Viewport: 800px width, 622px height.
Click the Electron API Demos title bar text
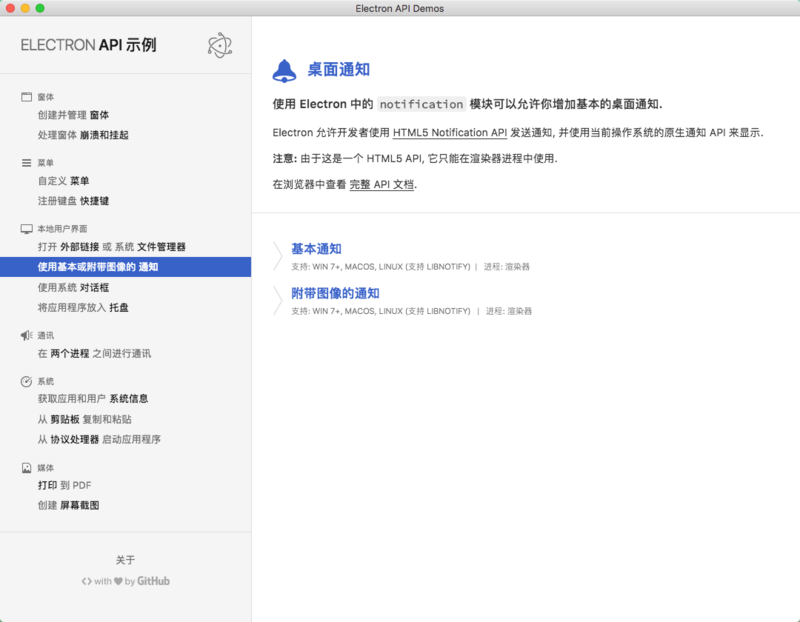point(399,8)
